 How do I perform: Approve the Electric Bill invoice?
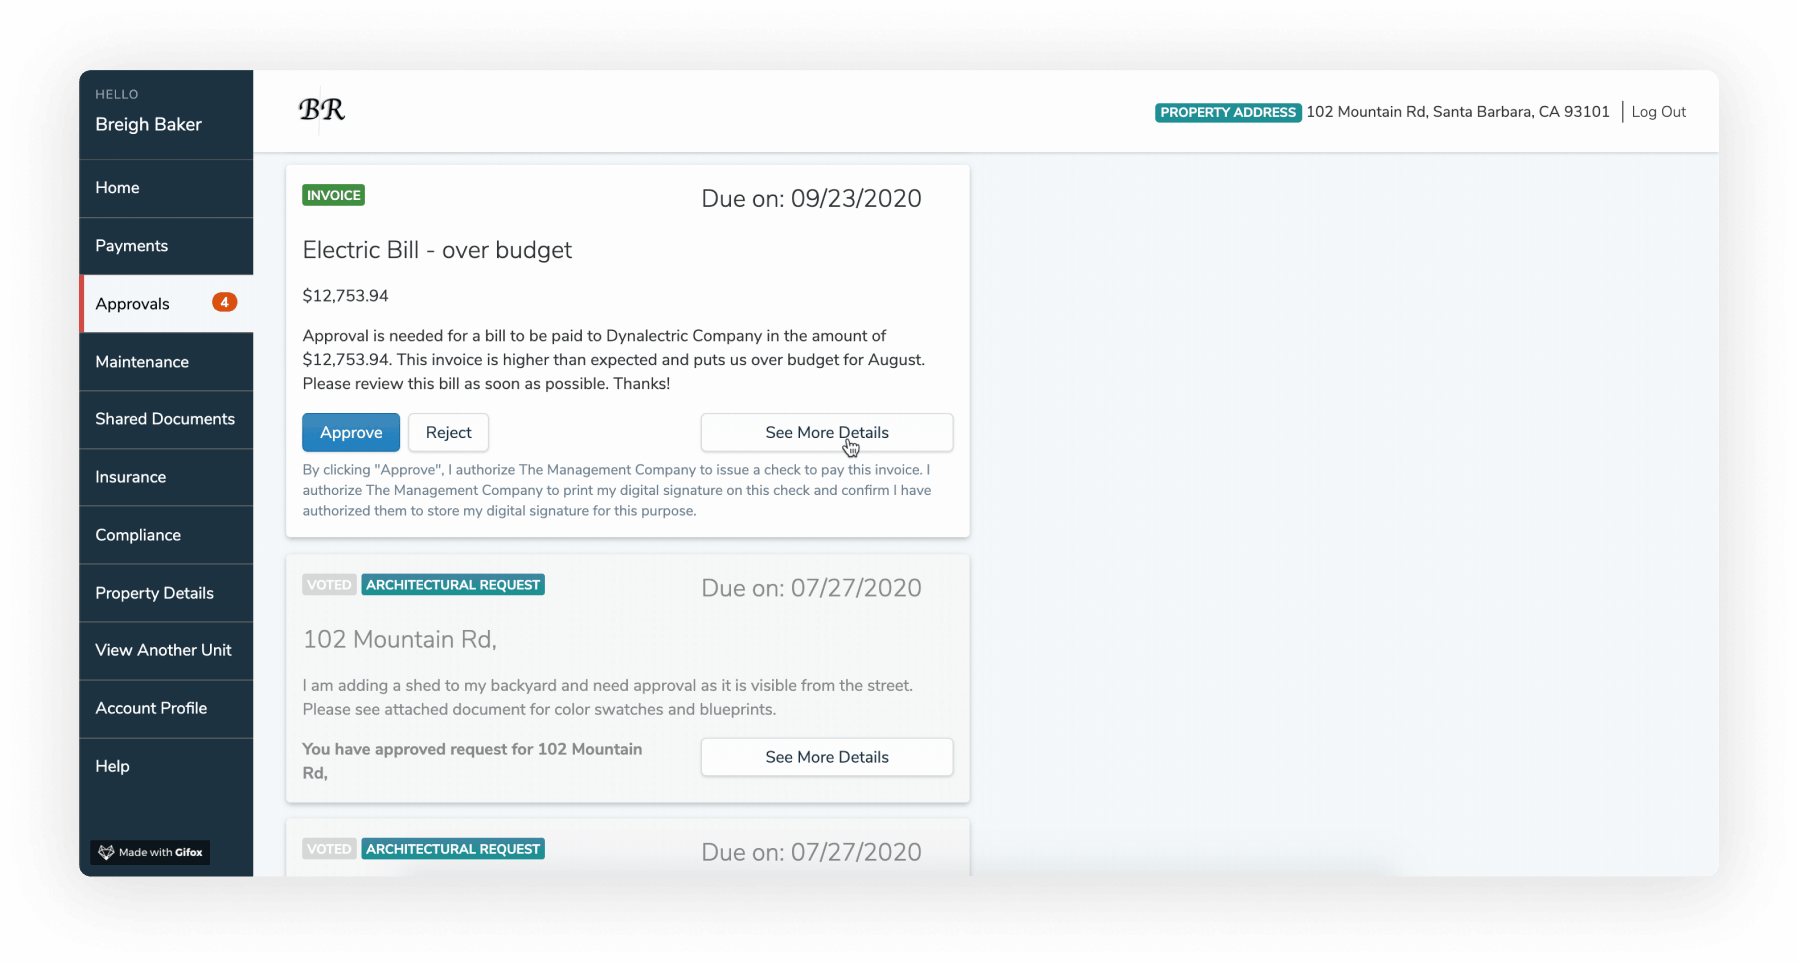(x=351, y=432)
